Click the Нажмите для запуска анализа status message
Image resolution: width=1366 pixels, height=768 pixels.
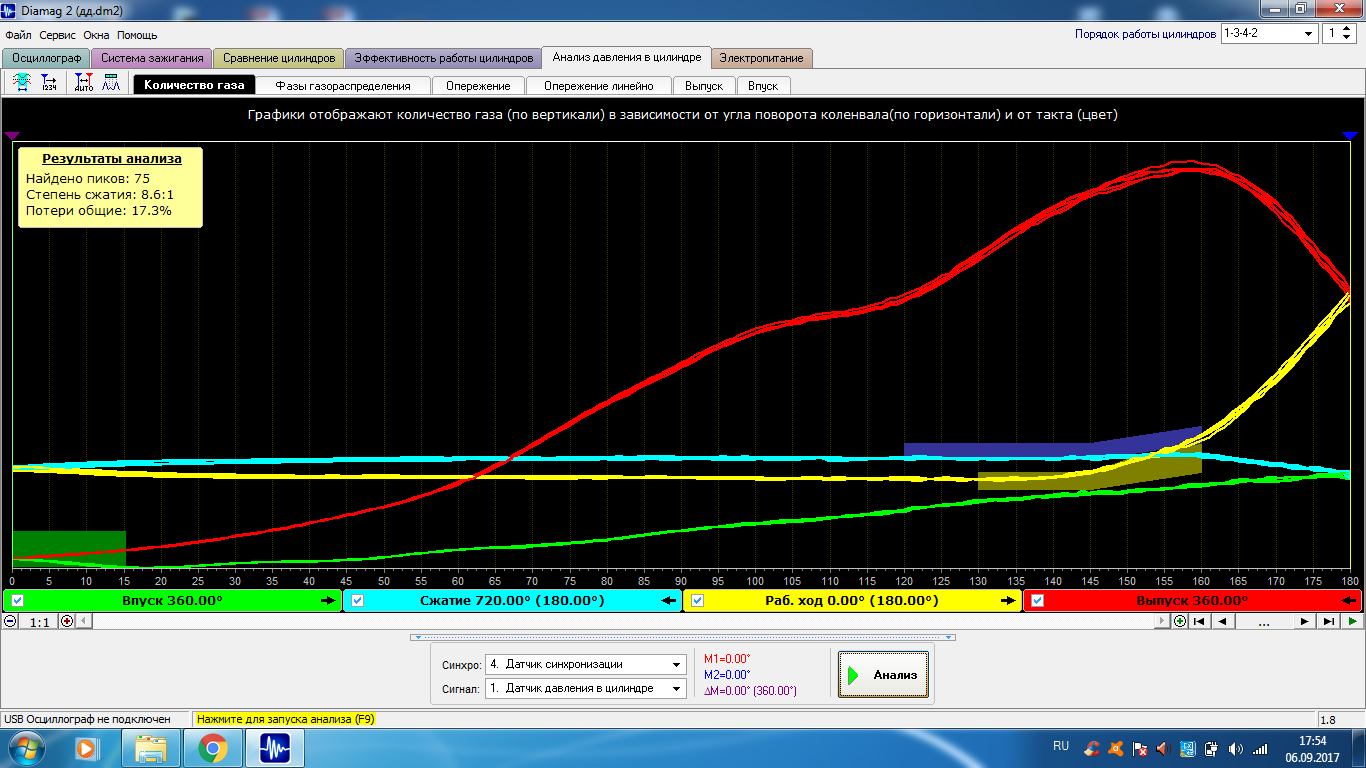pos(285,719)
